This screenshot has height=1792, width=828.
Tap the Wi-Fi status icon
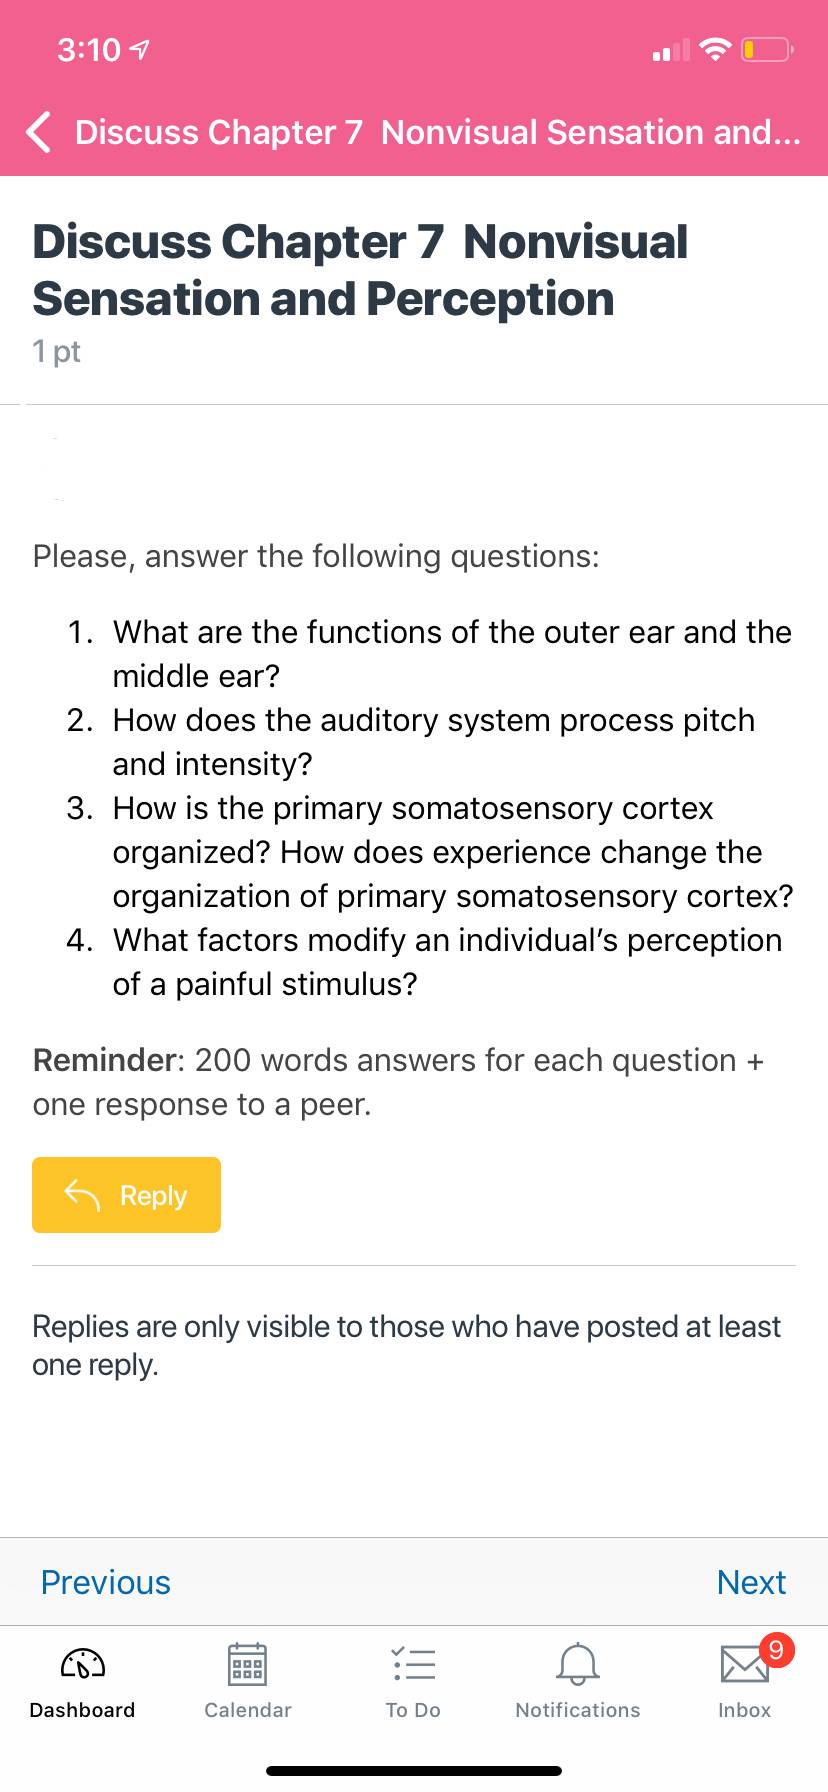click(x=715, y=49)
